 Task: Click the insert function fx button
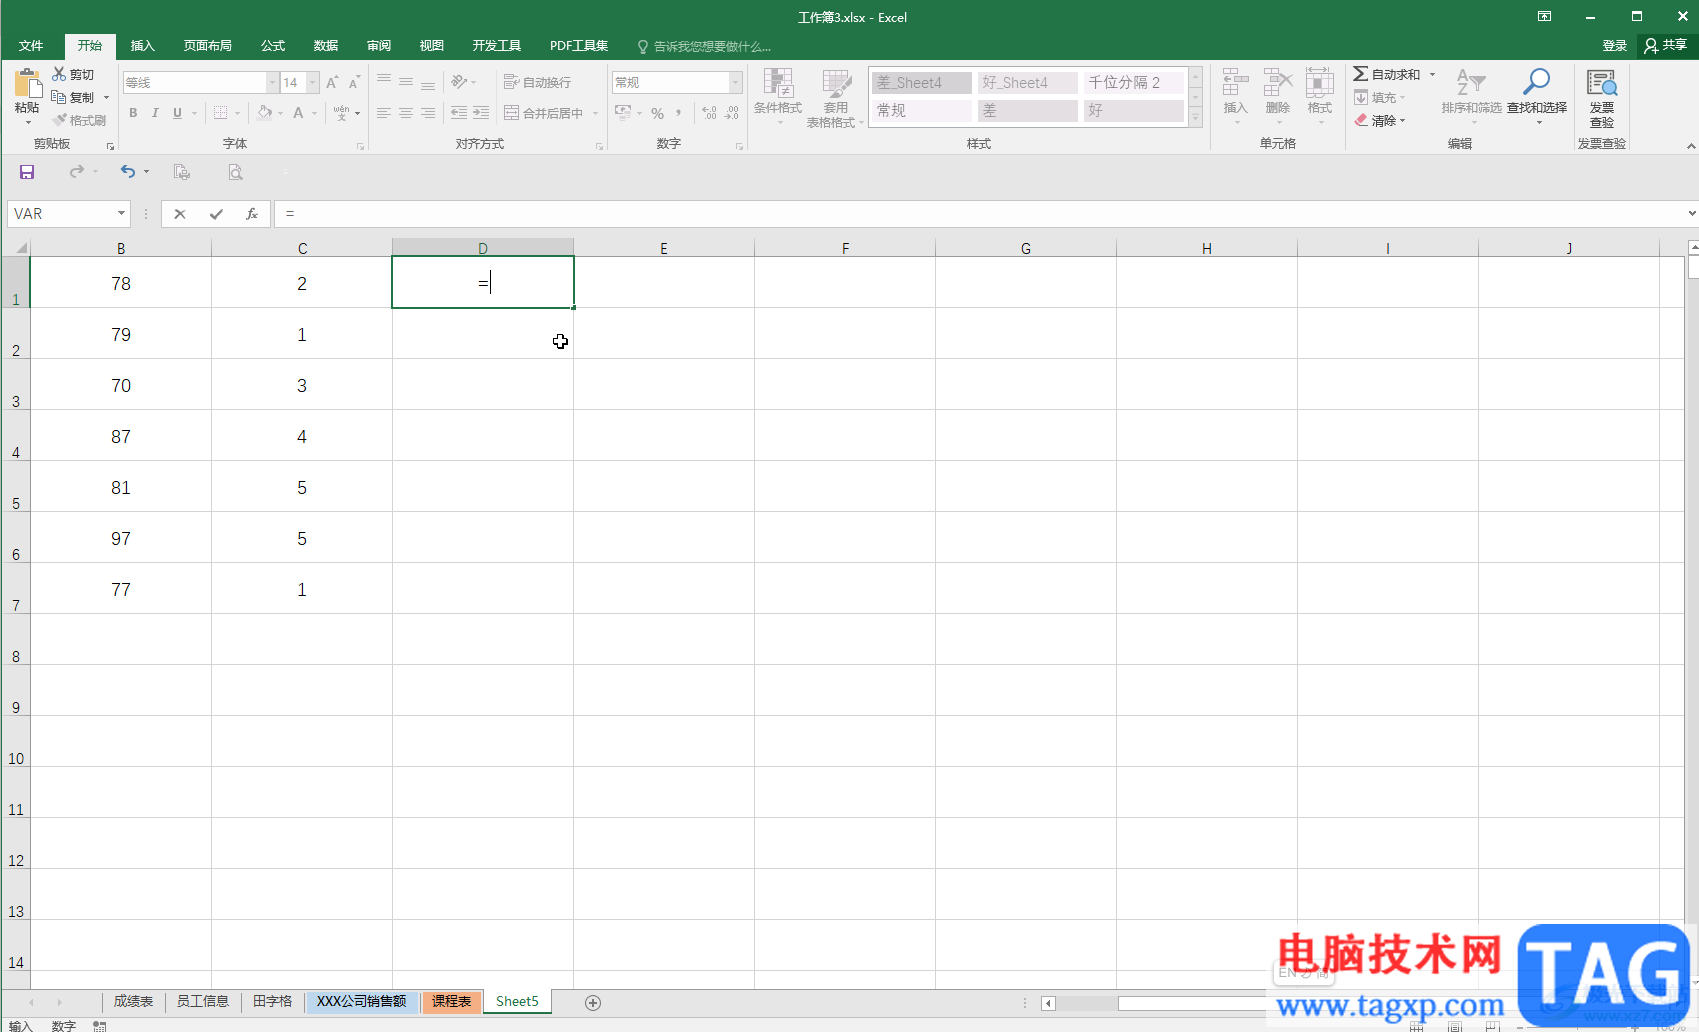click(x=252, y=214)
